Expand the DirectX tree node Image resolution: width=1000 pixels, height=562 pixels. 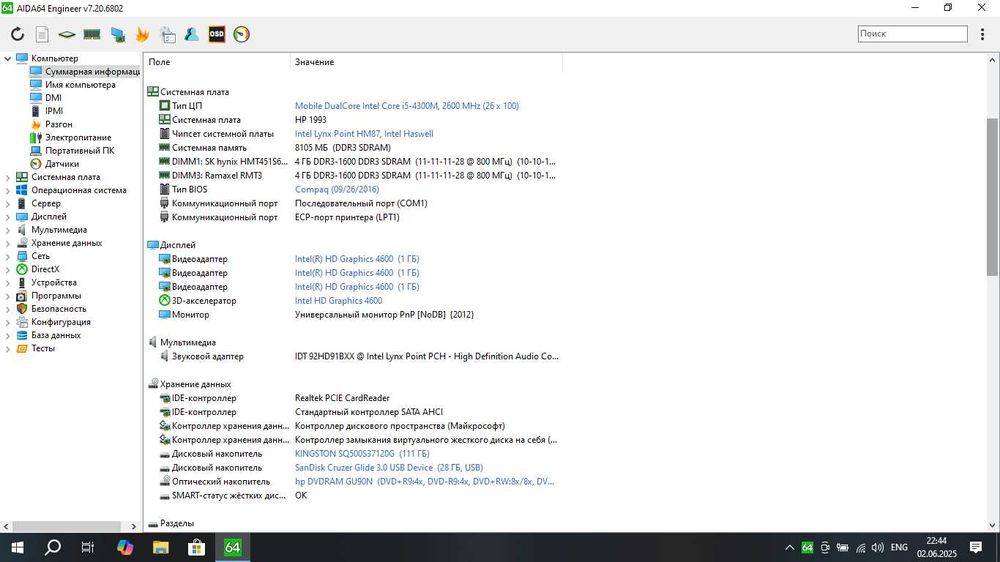[8, 269]
